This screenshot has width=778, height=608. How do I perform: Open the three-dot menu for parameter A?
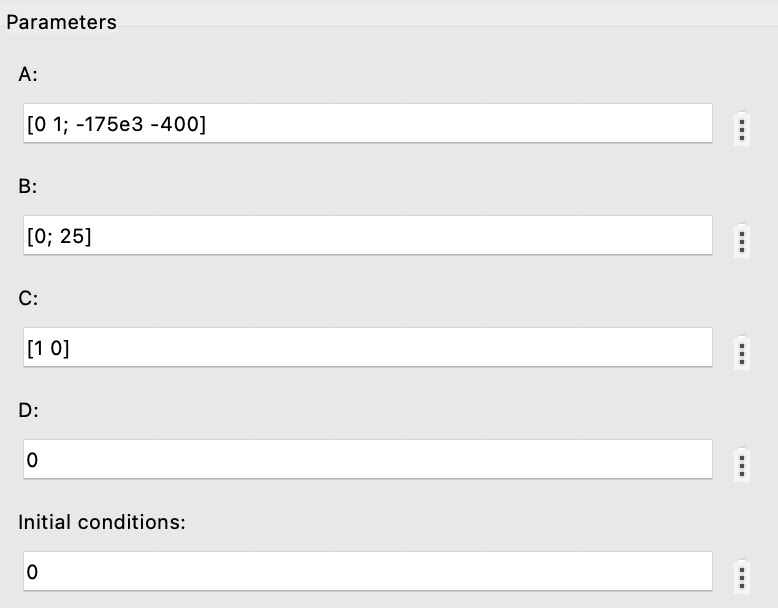point(741,129)
